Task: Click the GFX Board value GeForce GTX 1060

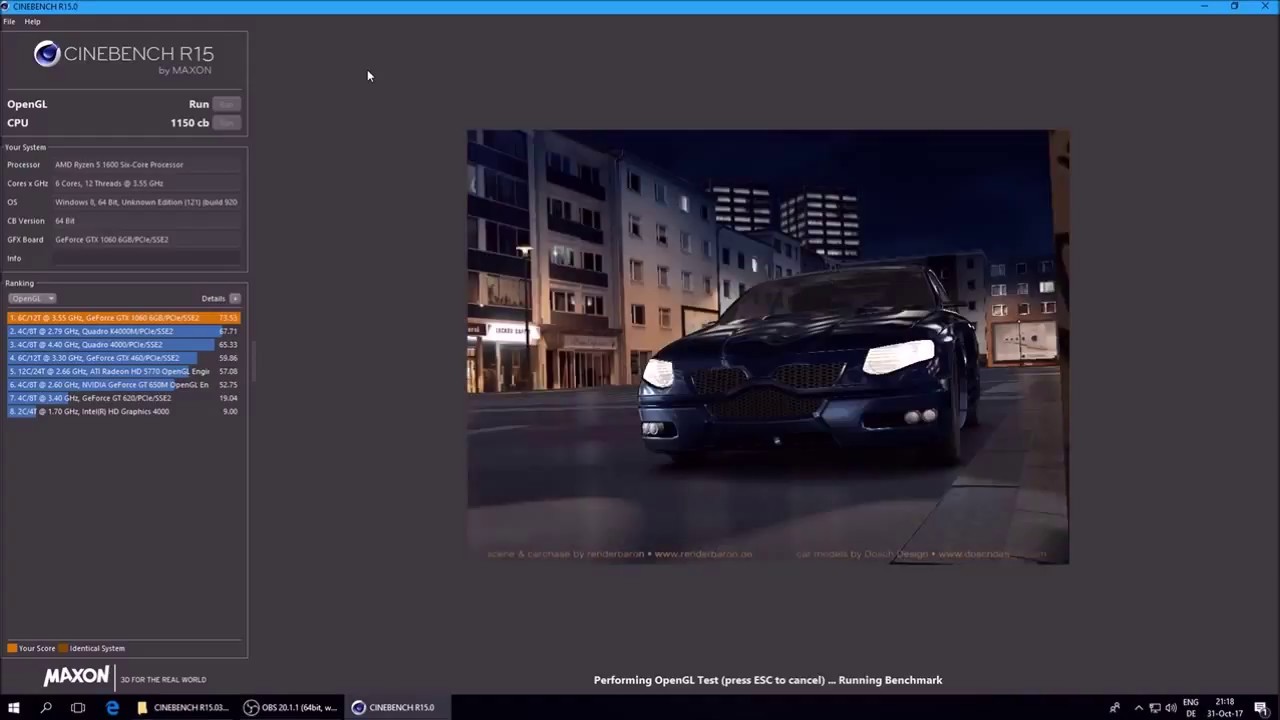Action: click(111, 239)
